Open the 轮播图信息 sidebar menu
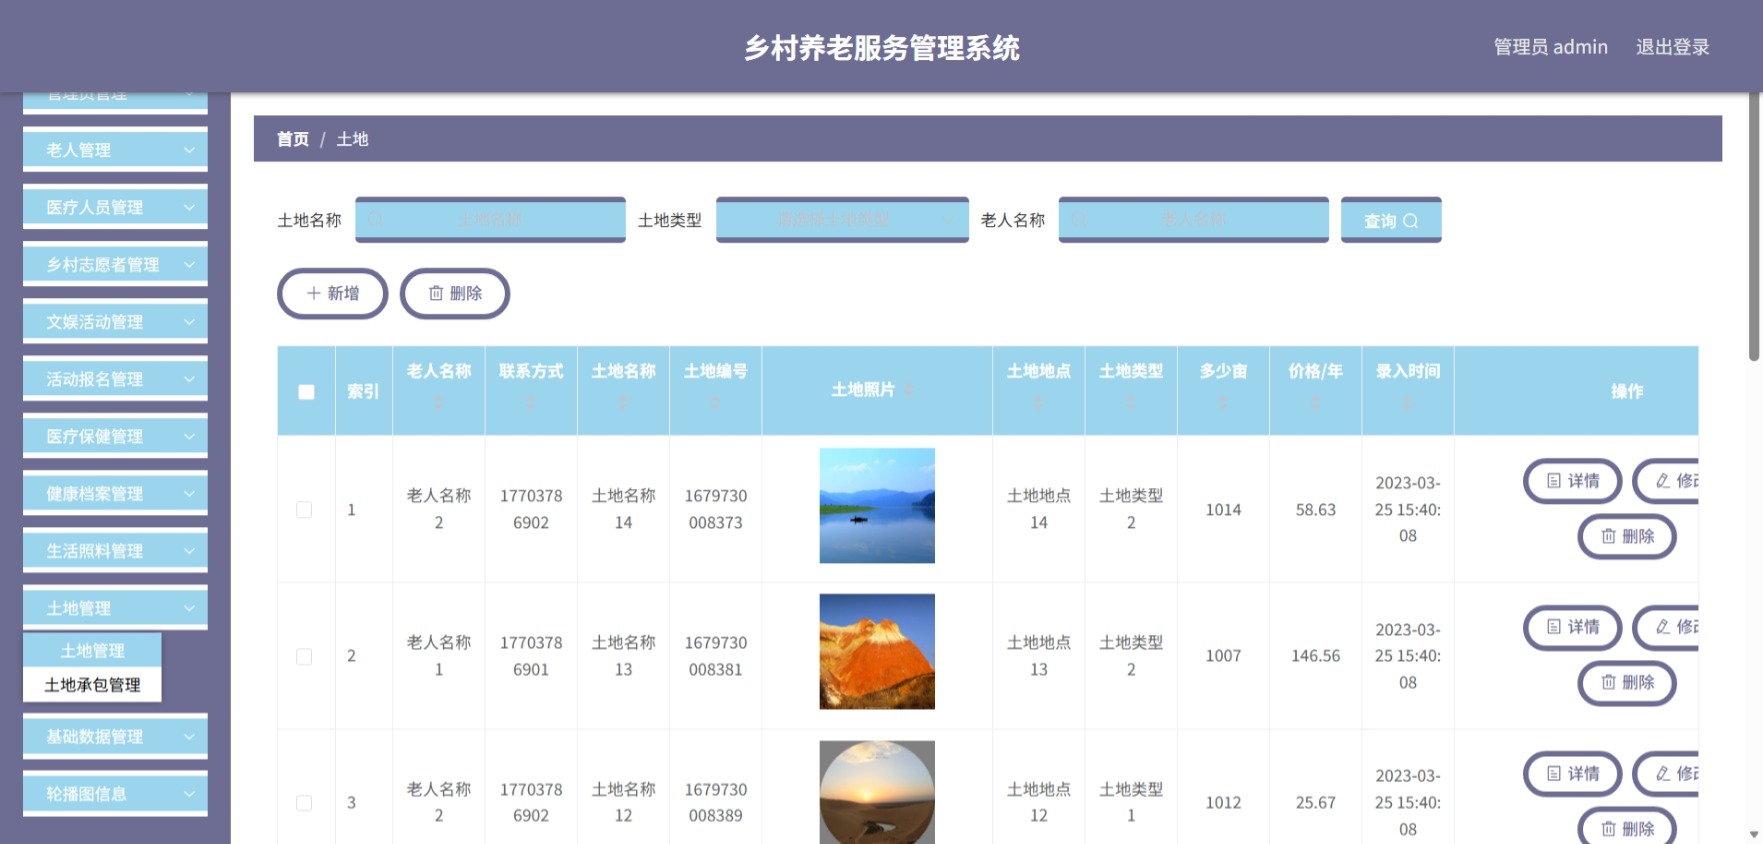 (115, 794)
